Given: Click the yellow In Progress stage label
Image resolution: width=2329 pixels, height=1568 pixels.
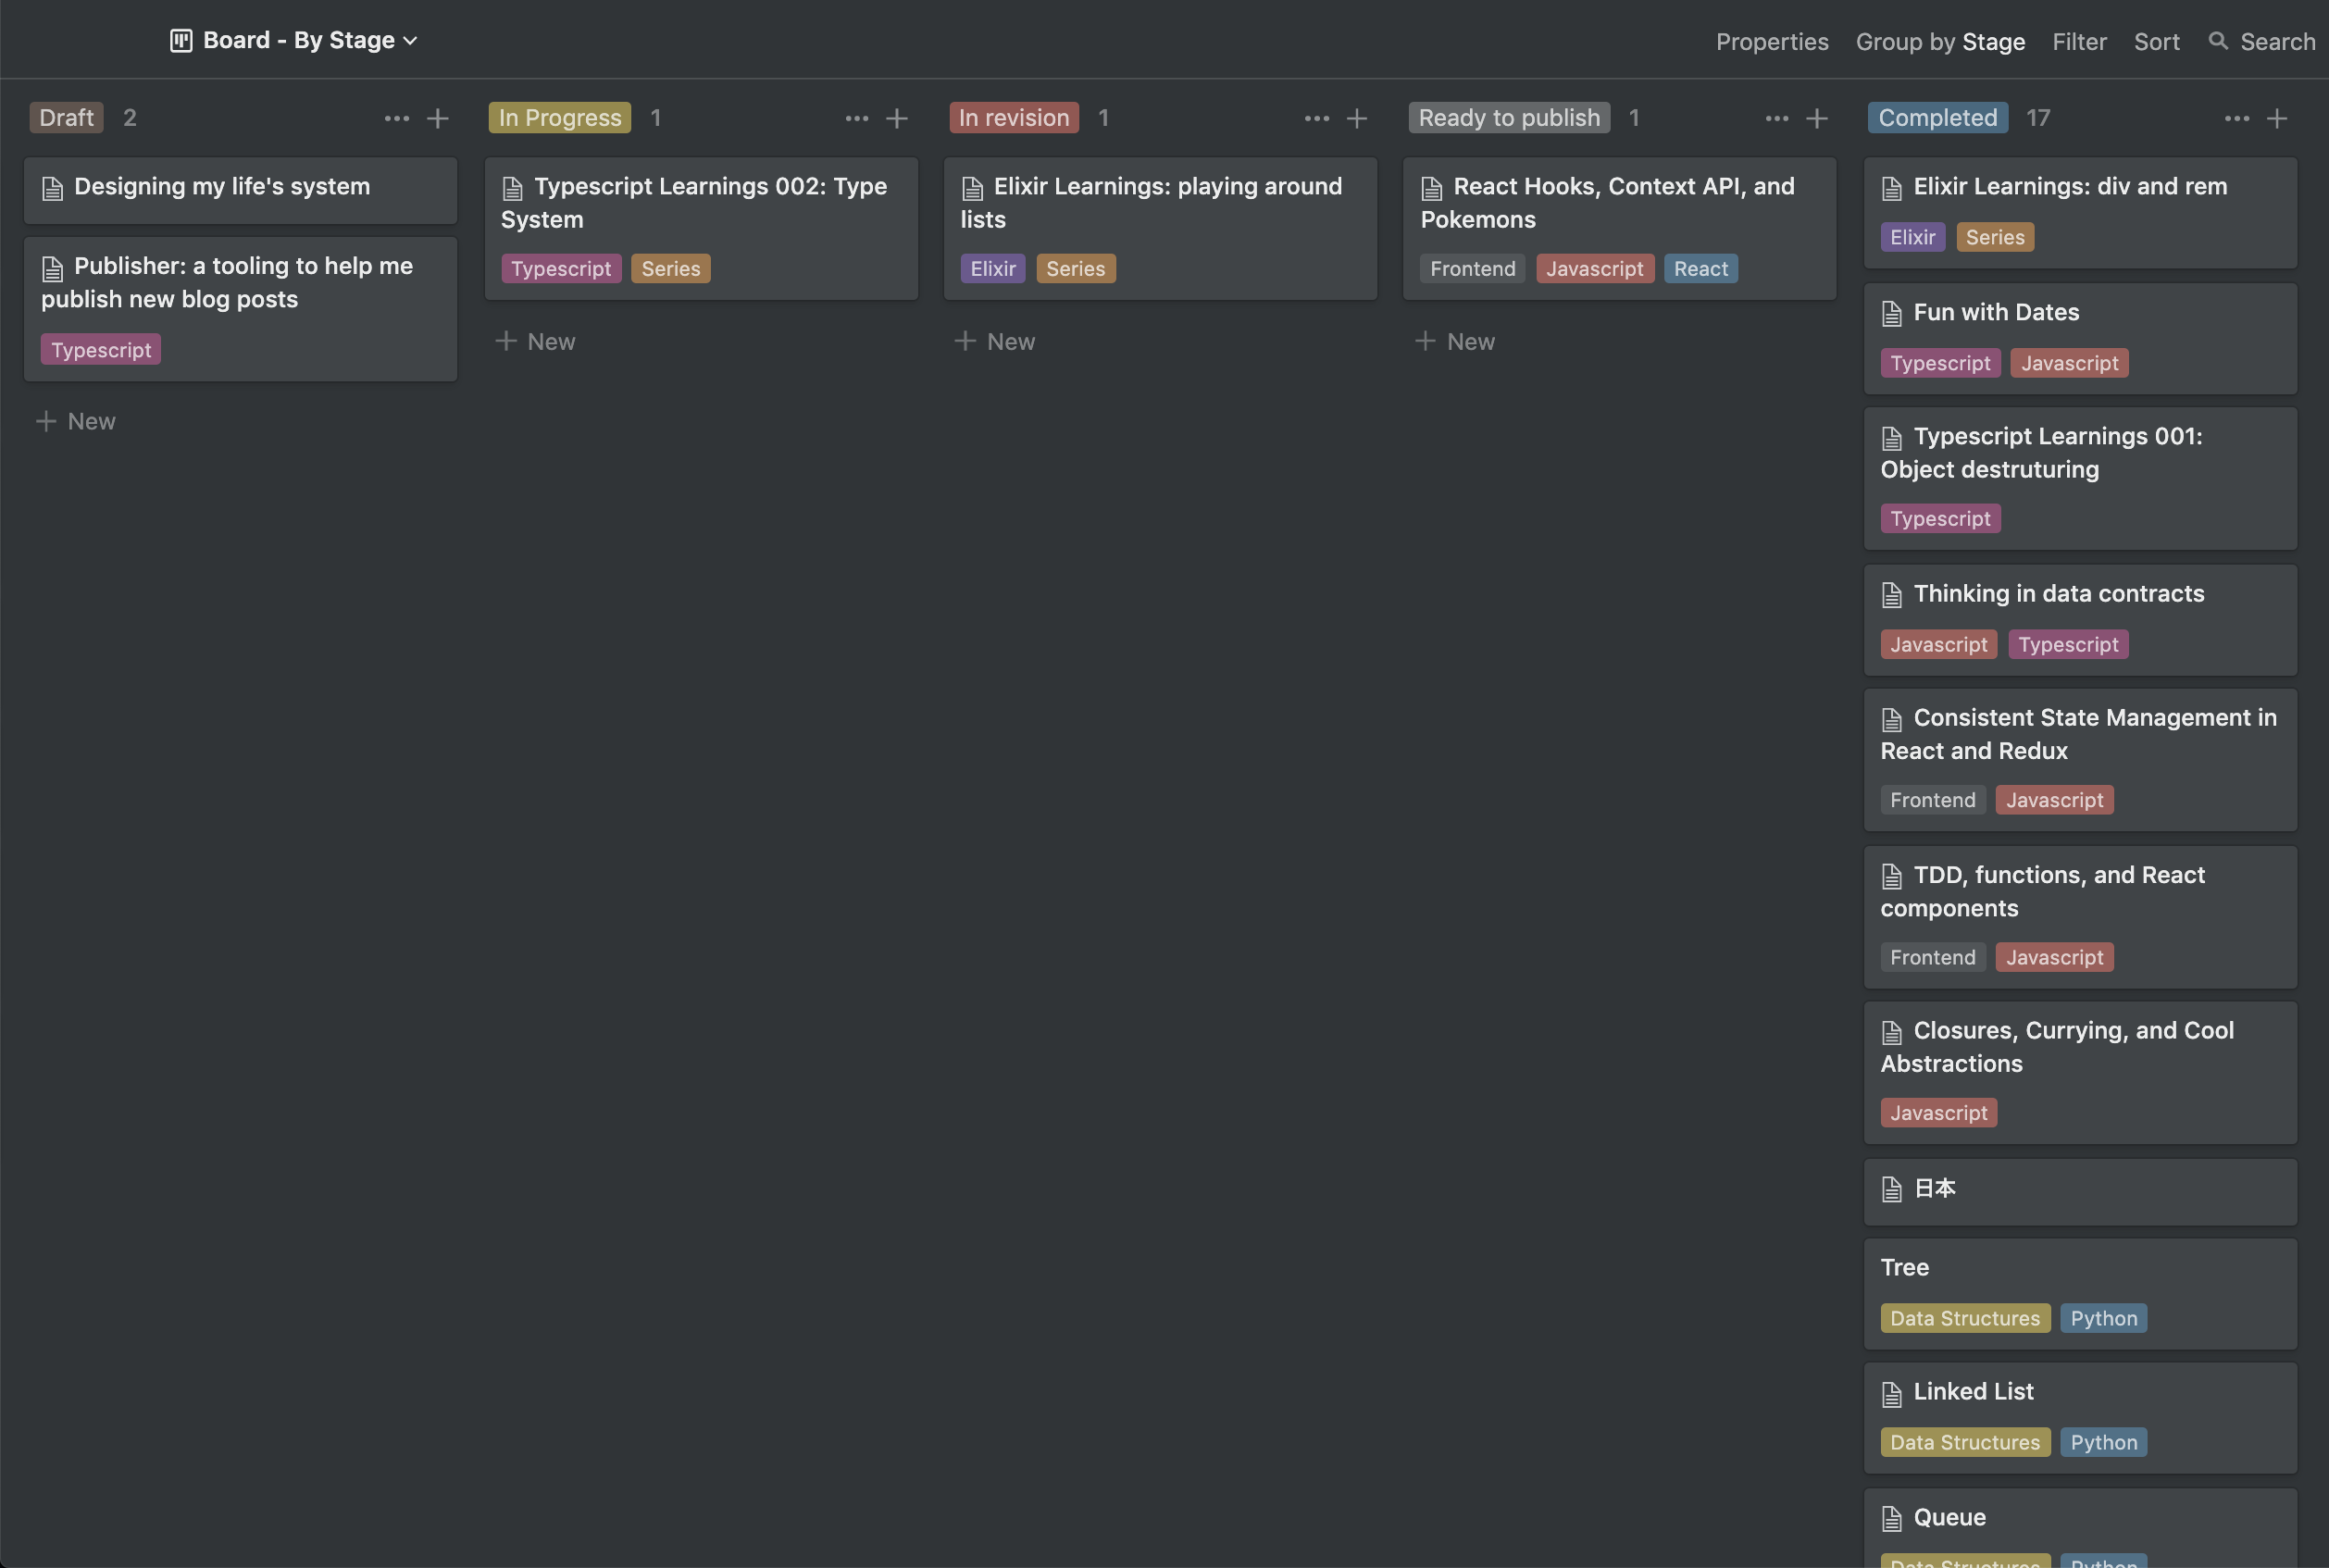Looking at the screenshot, I should pos(559,117).
